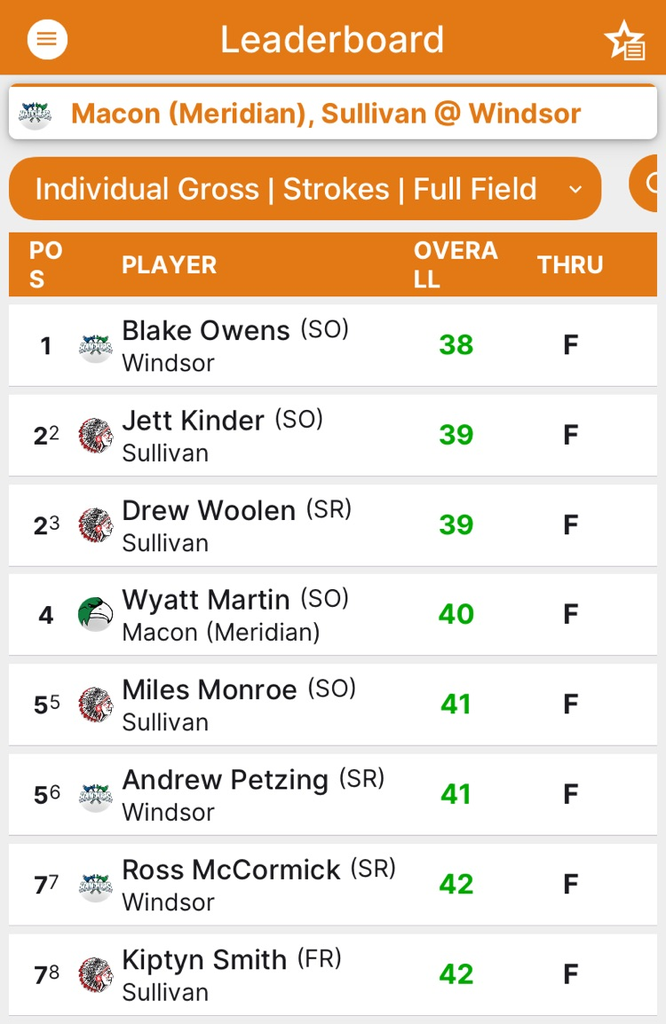The height and width of the screenshot is (1024, 666).
Task: Tap Jett Kinder's Sullivan team logo
Action: click(95, 435)
